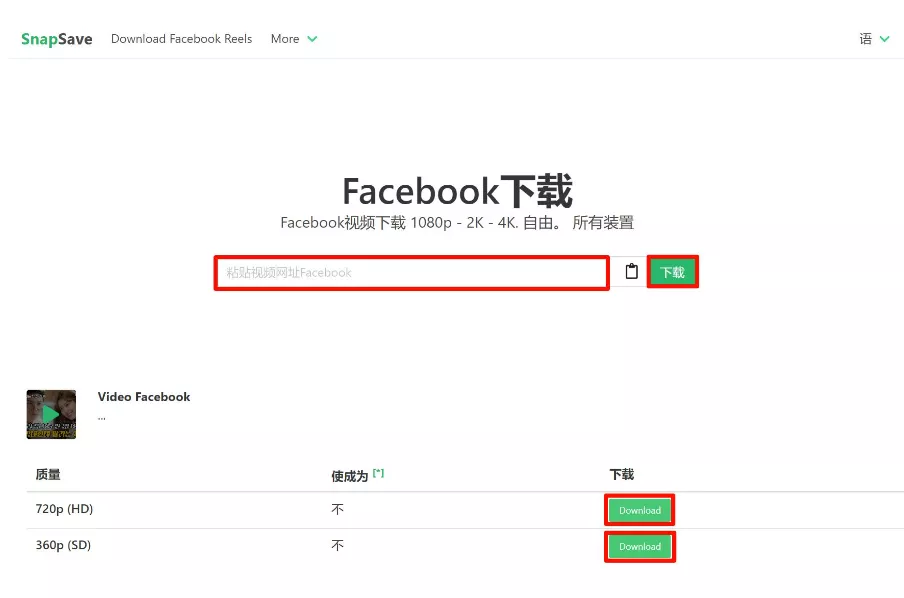Select the 720p (HD) quality text
904x598 pixels.
[64, 509]
